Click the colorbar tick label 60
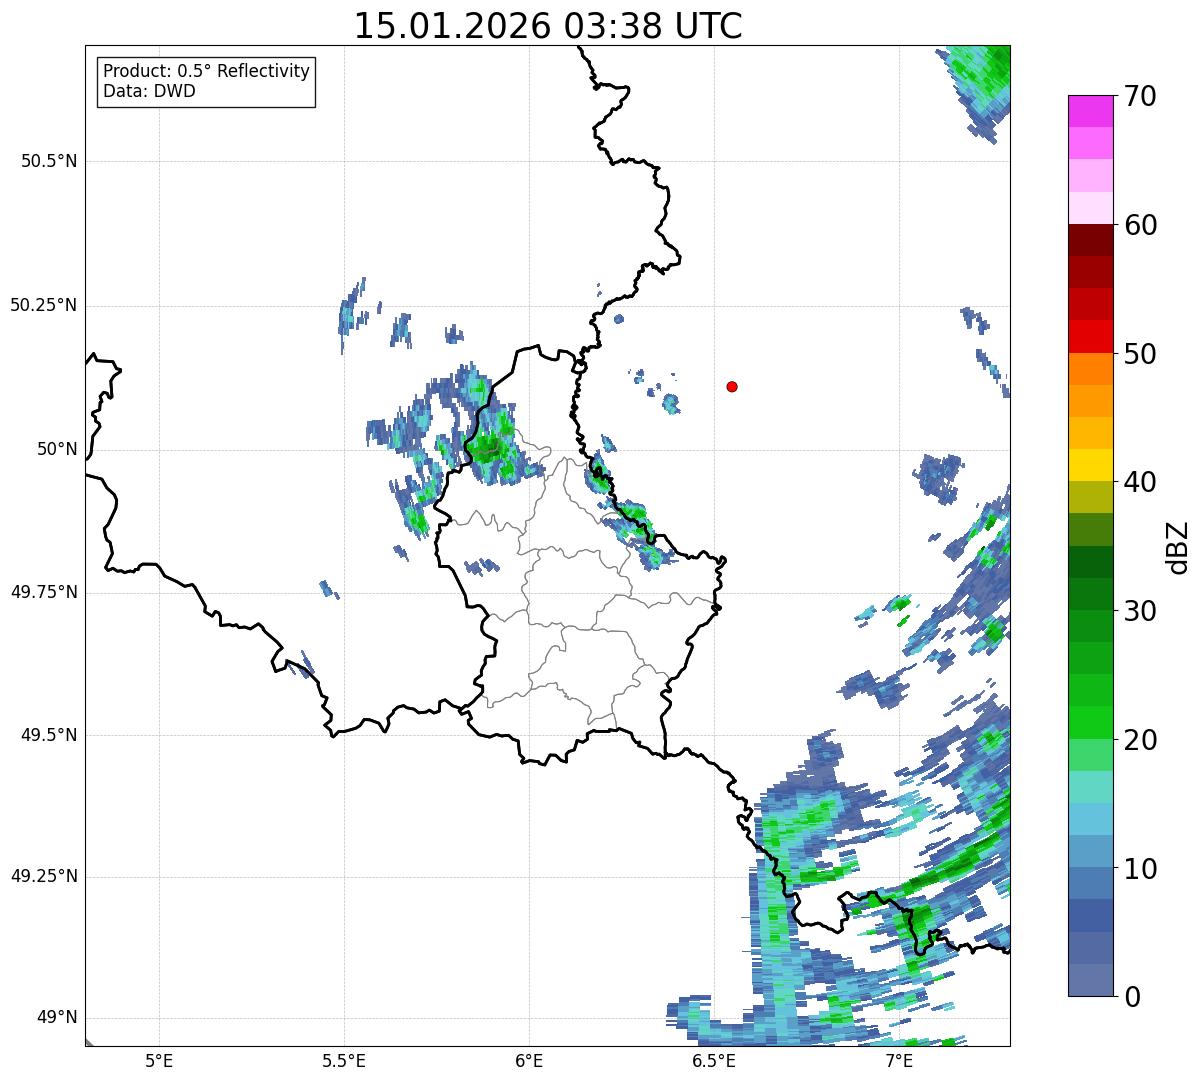 [x=1140, y=225]
